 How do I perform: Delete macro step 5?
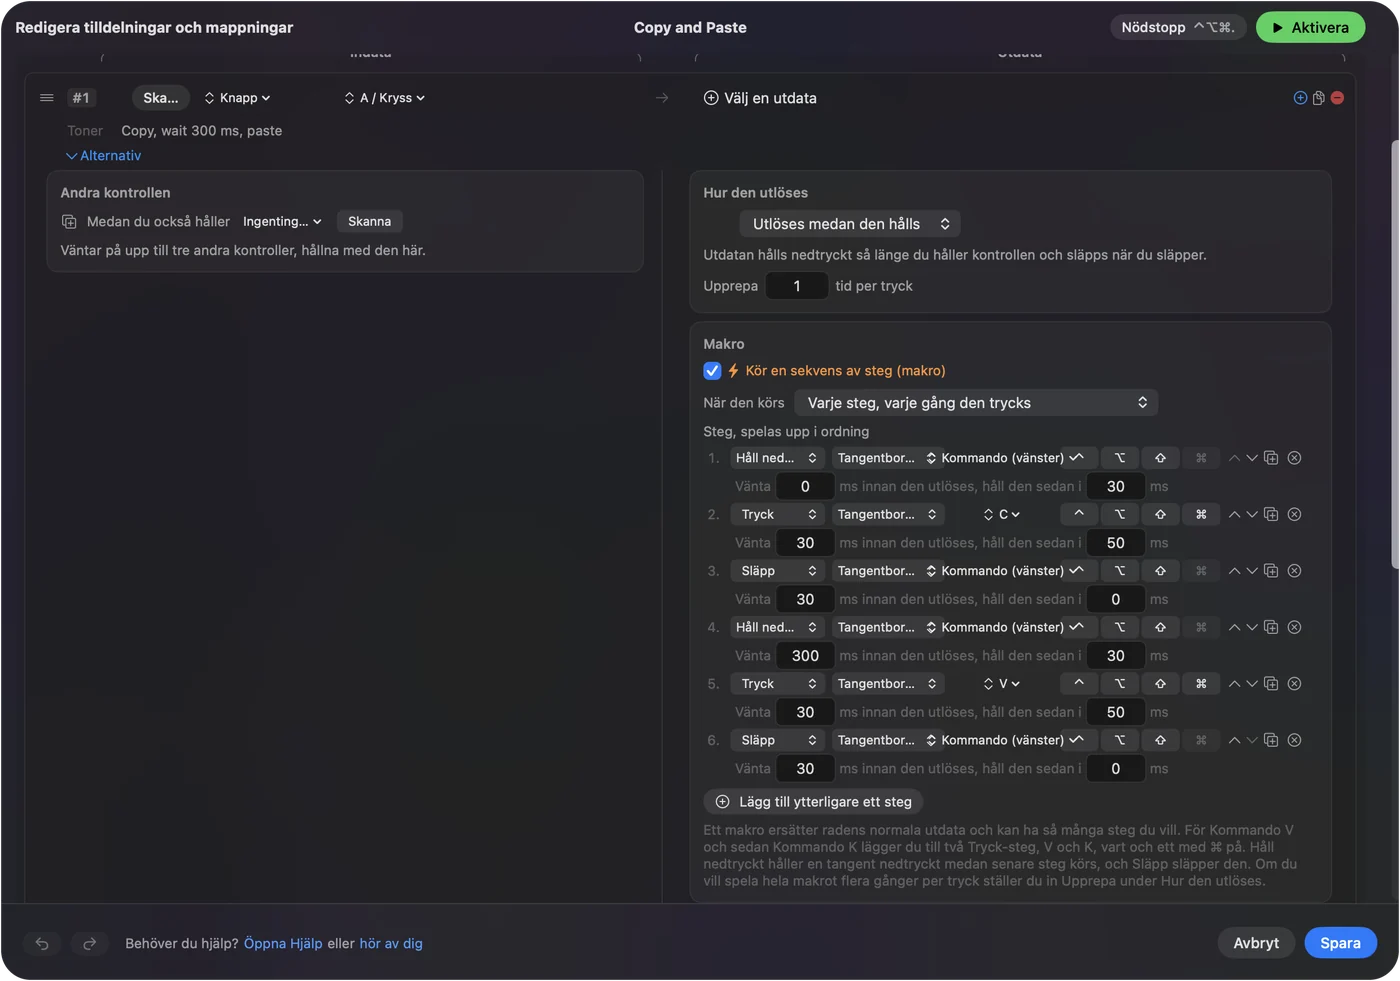click(x=1294, y=684)
